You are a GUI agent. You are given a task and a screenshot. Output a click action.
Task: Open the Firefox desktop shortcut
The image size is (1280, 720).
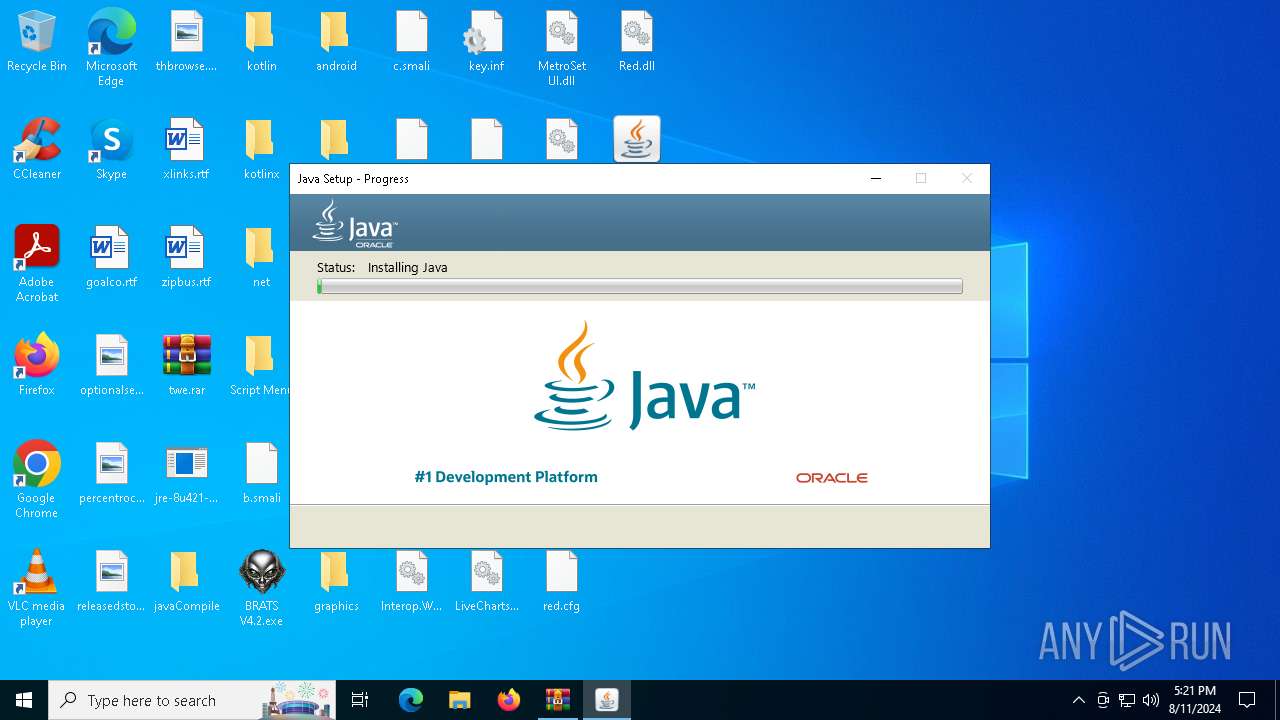click(37, 366)
